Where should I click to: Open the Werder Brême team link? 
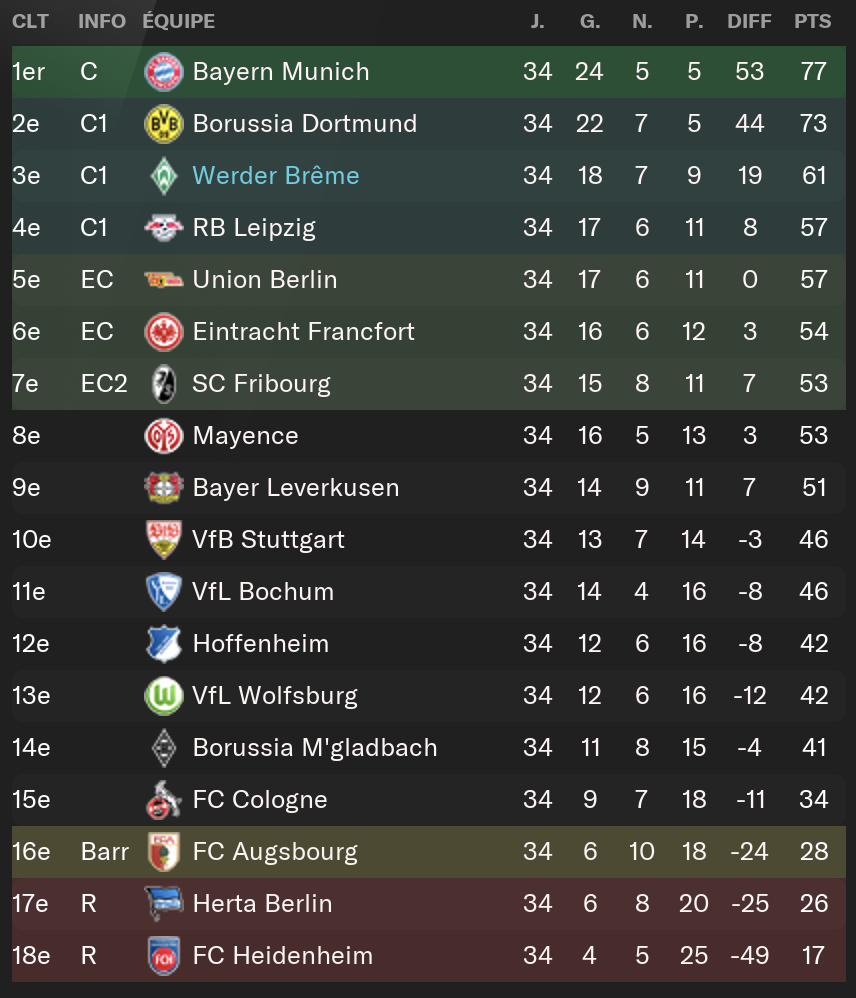(x=276, y=176)
